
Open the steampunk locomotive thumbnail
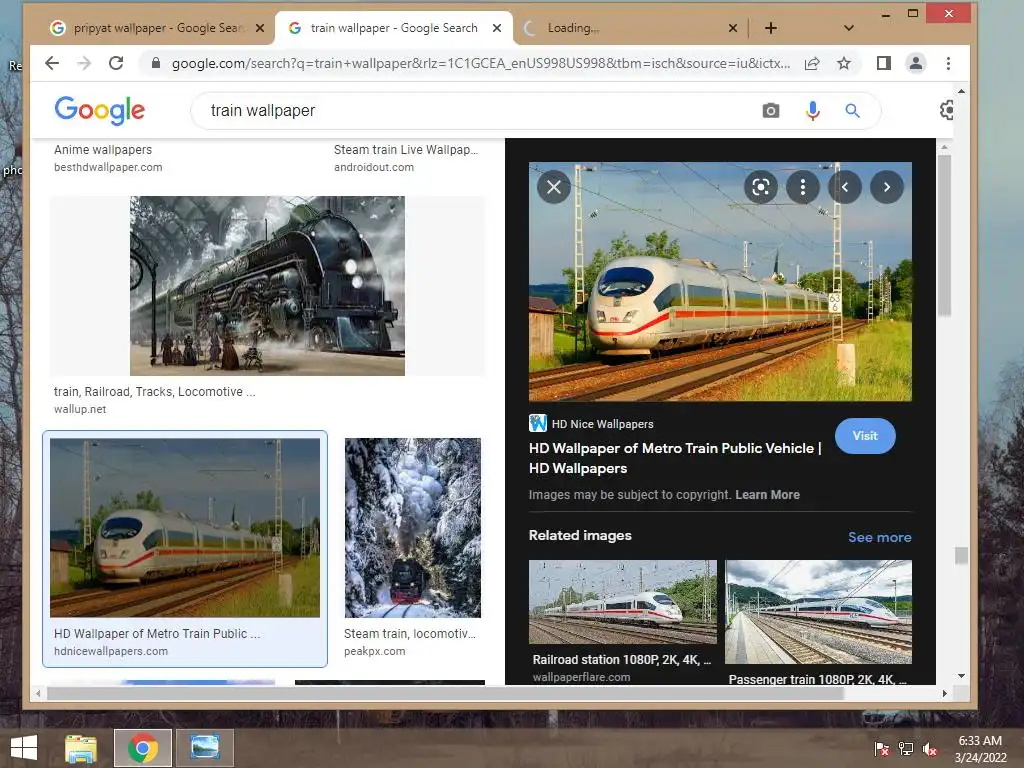click(267, 285)
